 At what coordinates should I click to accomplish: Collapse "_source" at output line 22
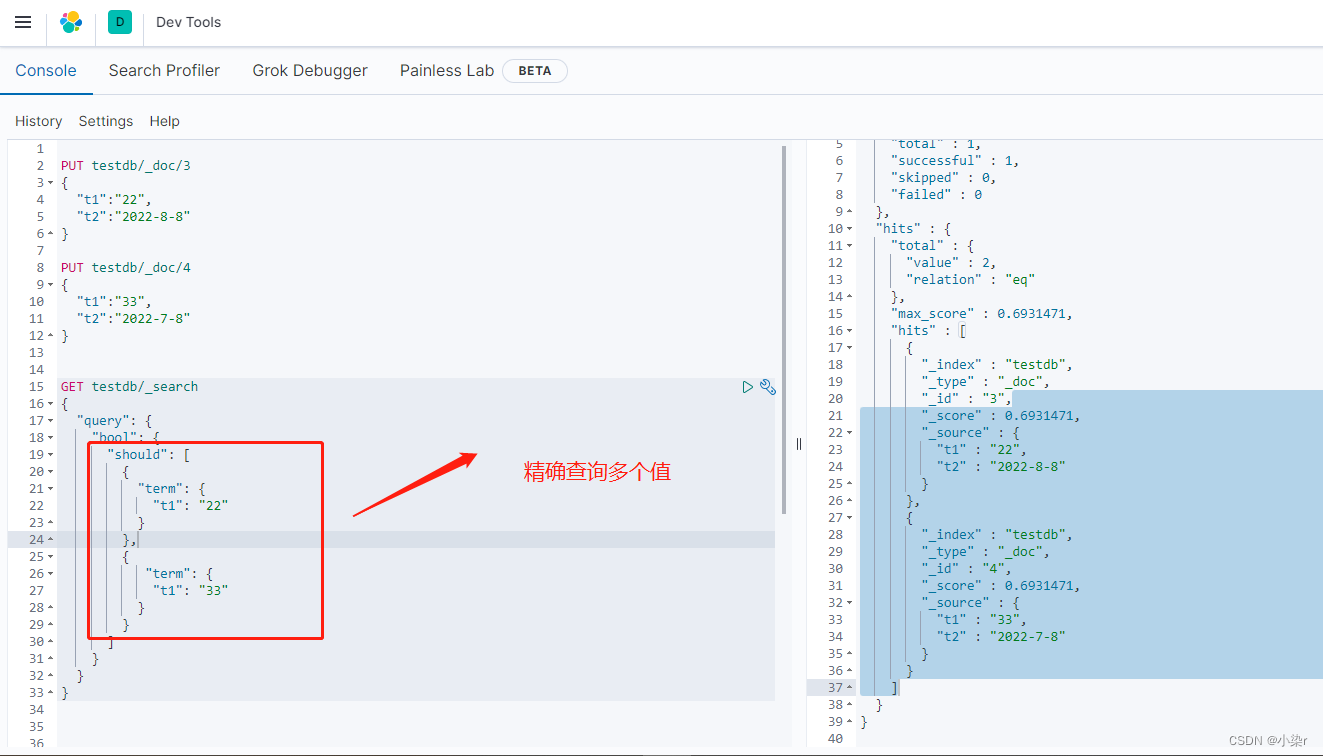click(850, 433)
